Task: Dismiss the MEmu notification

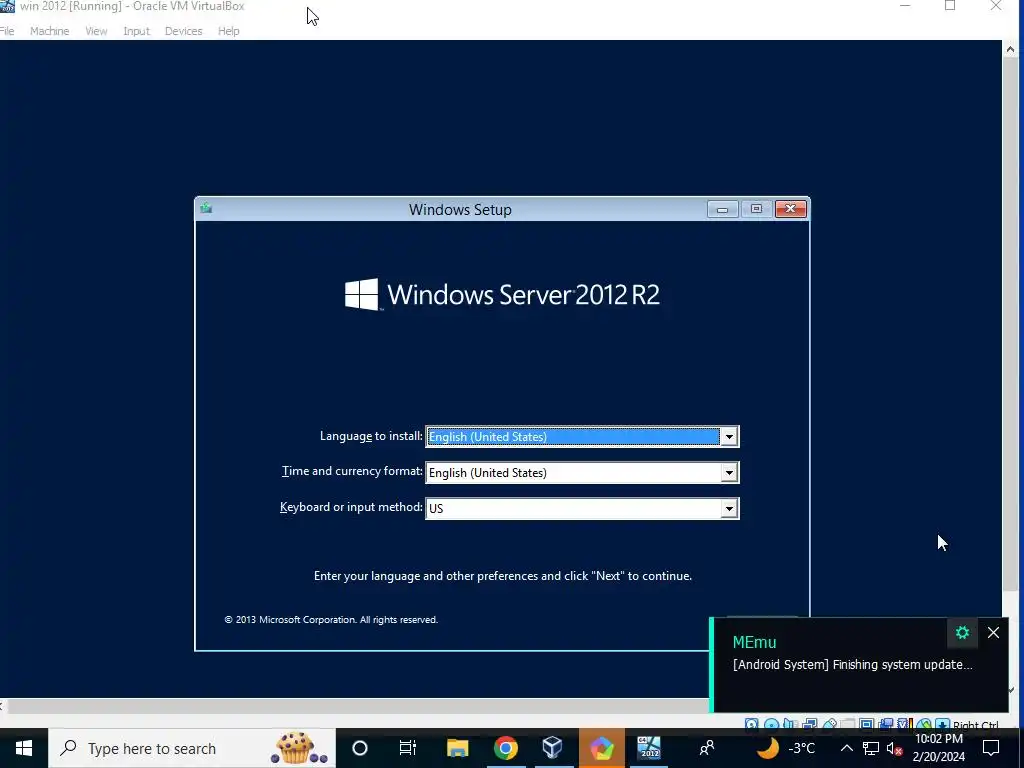Action: [x=993, y=632]
